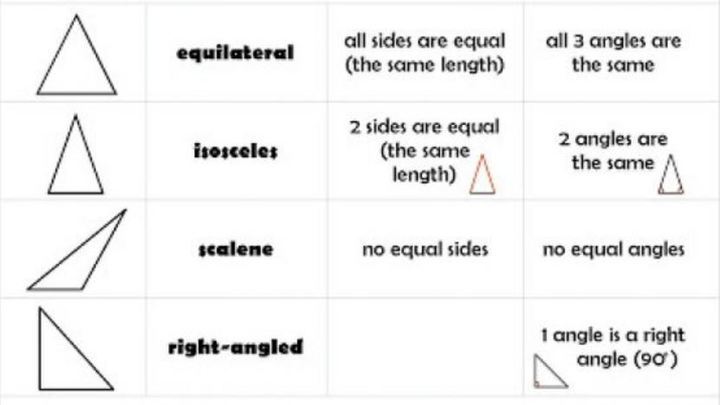Click 'all sides are equal' description text

[x=425, y=42]
